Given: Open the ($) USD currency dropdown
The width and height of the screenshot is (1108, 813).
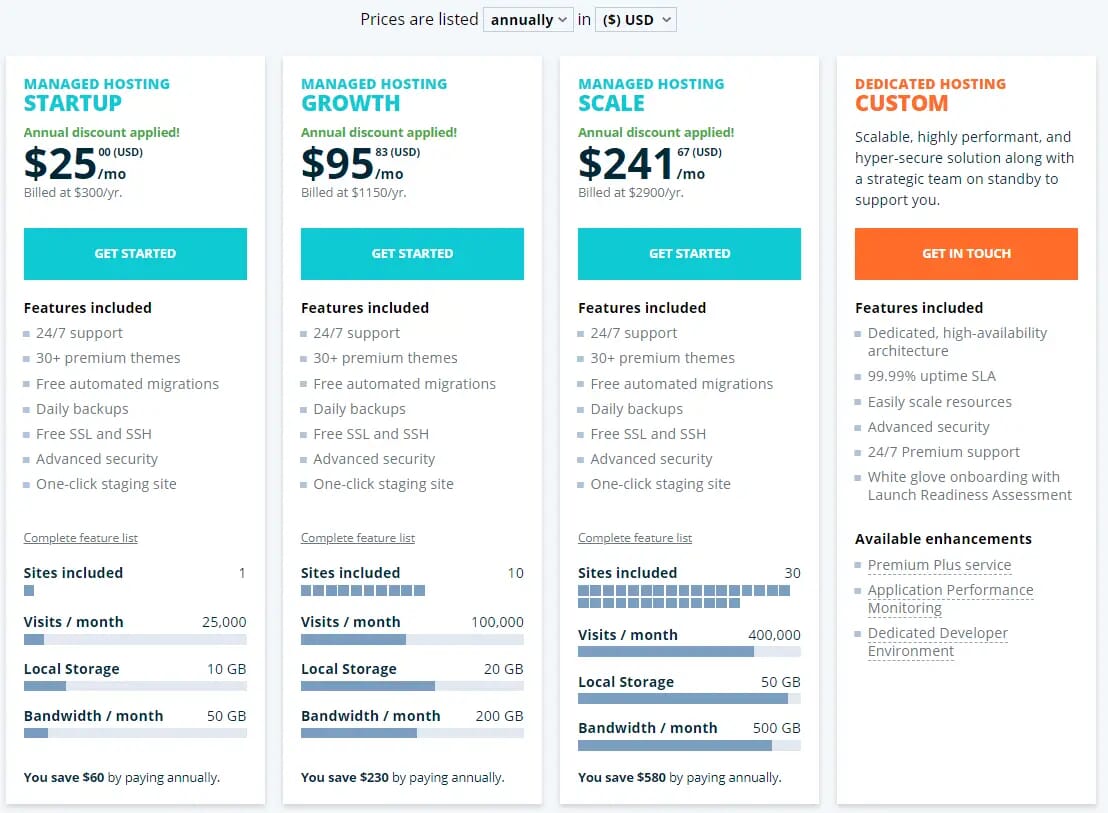Looking at the screenshot, I should (x=636, y=20).
